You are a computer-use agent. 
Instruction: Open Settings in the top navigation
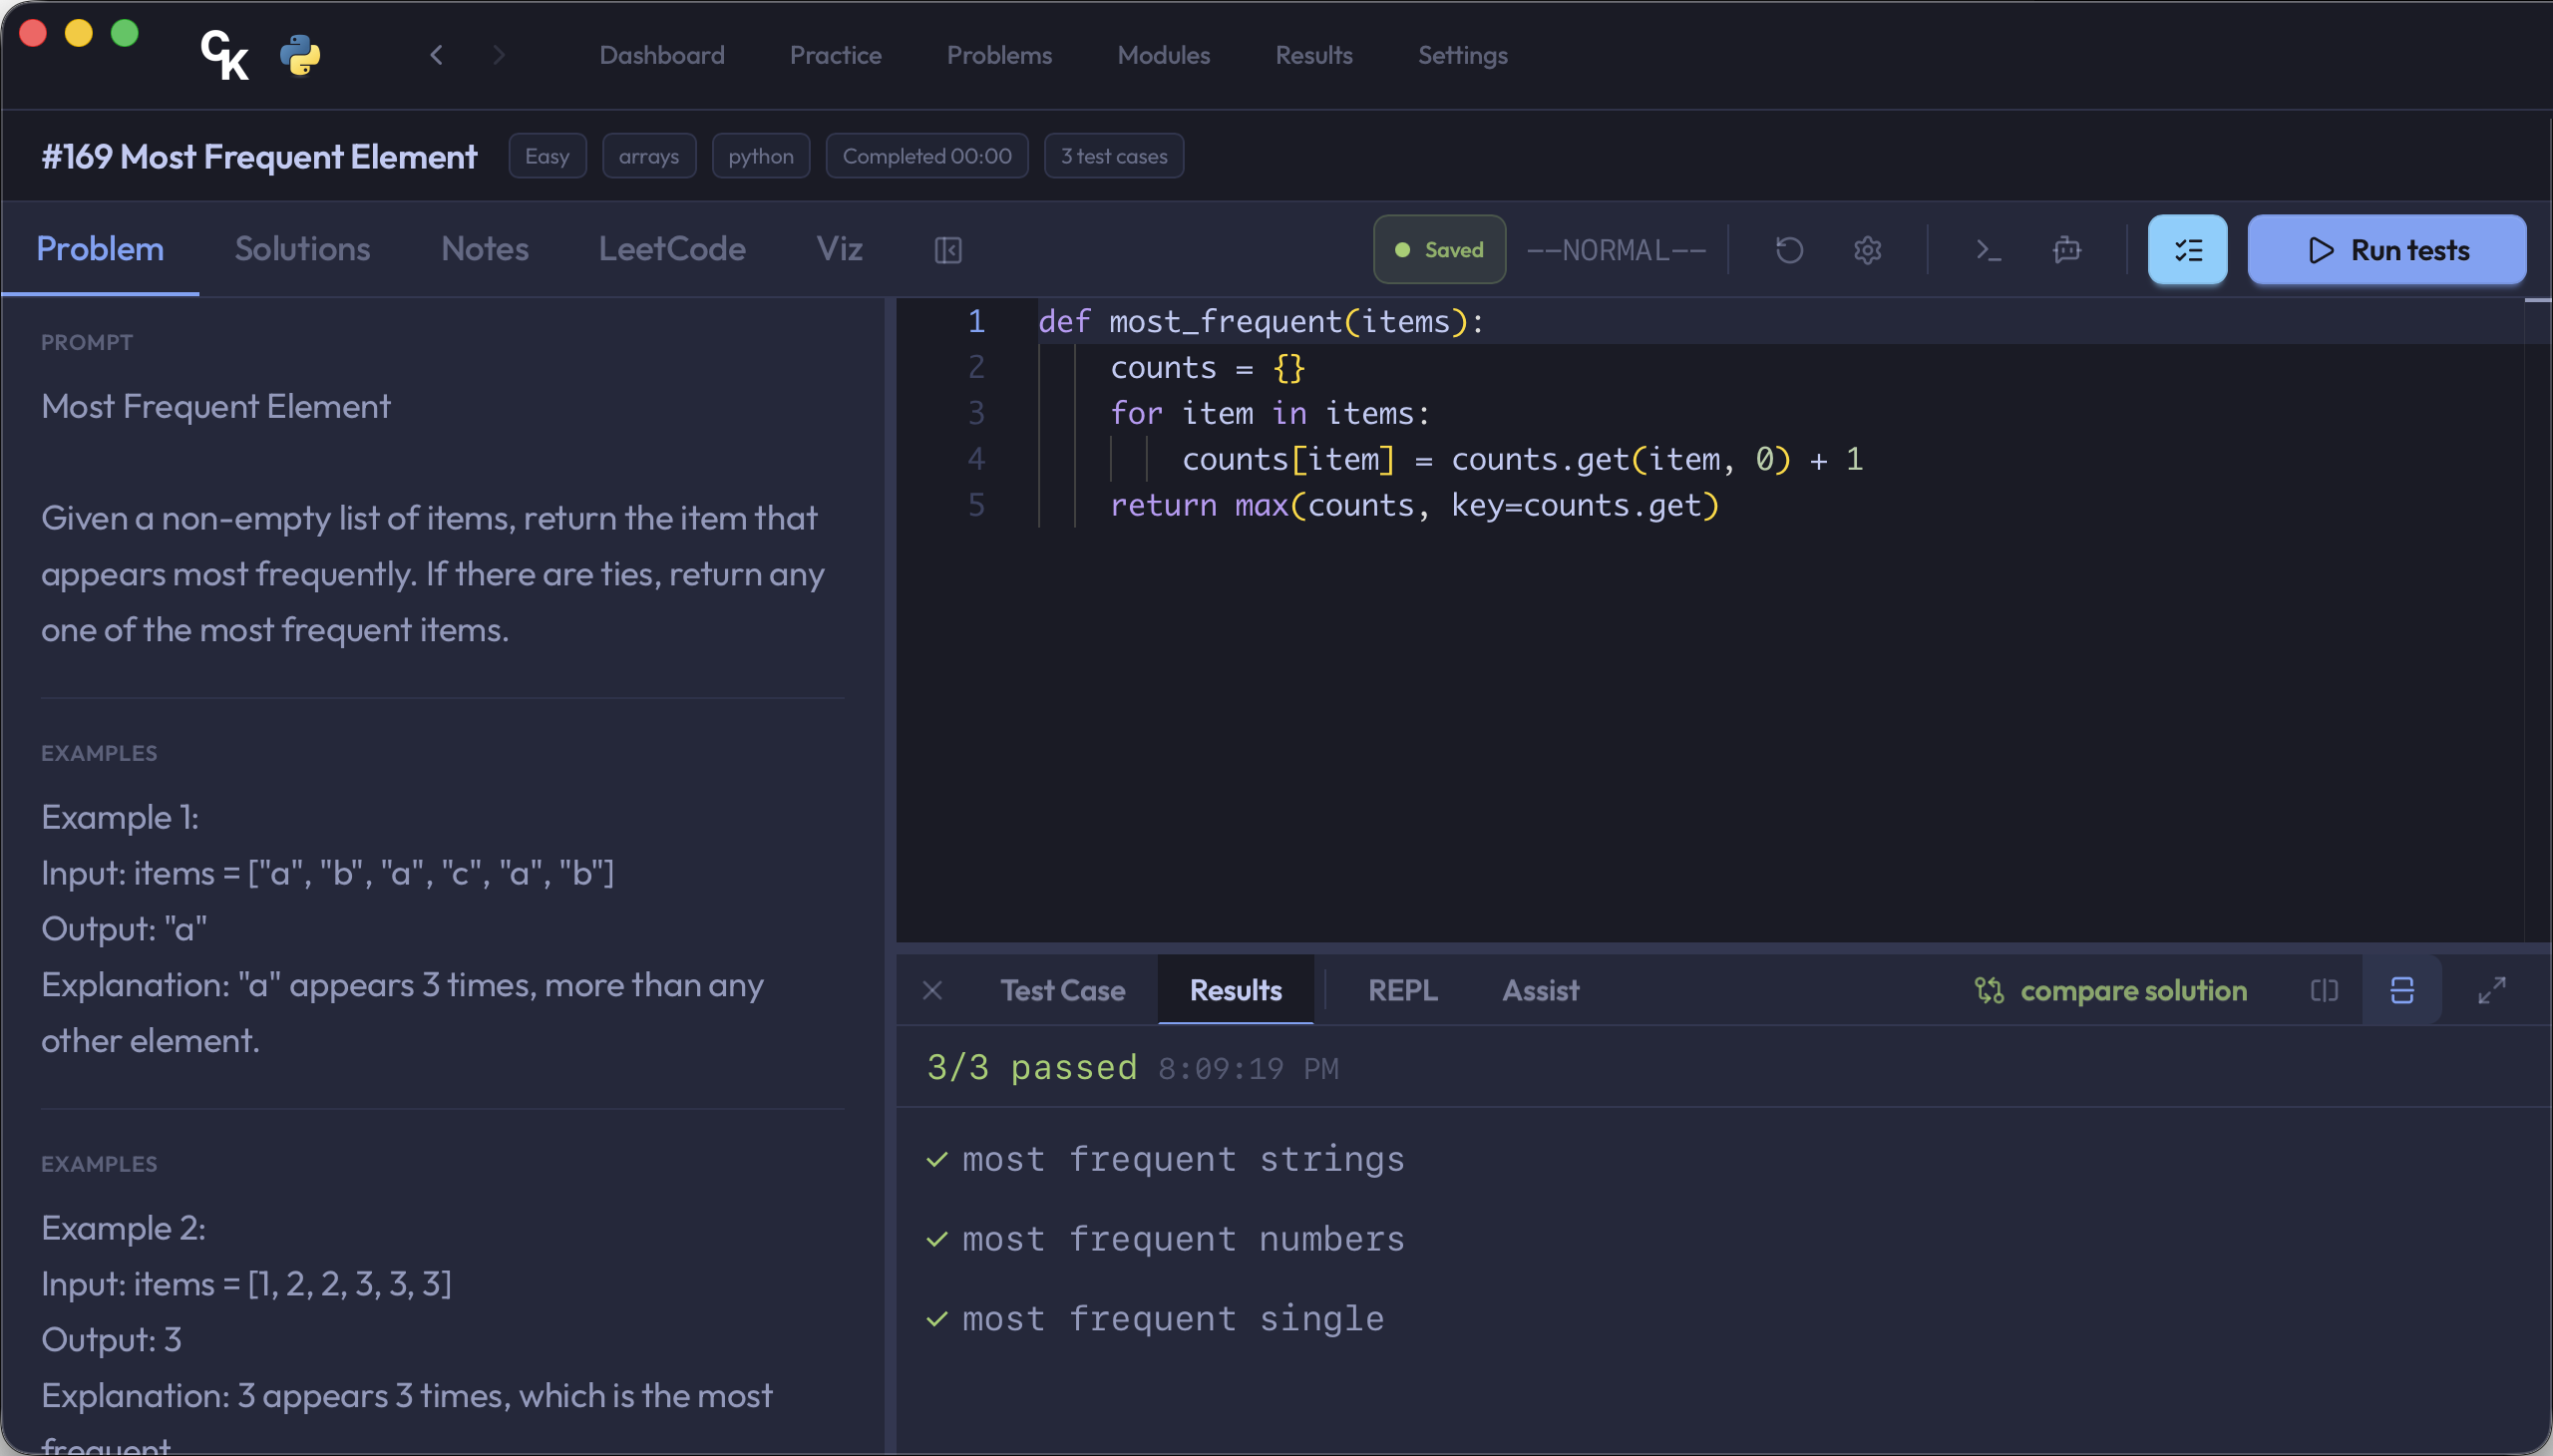(x=1463, y=55)
